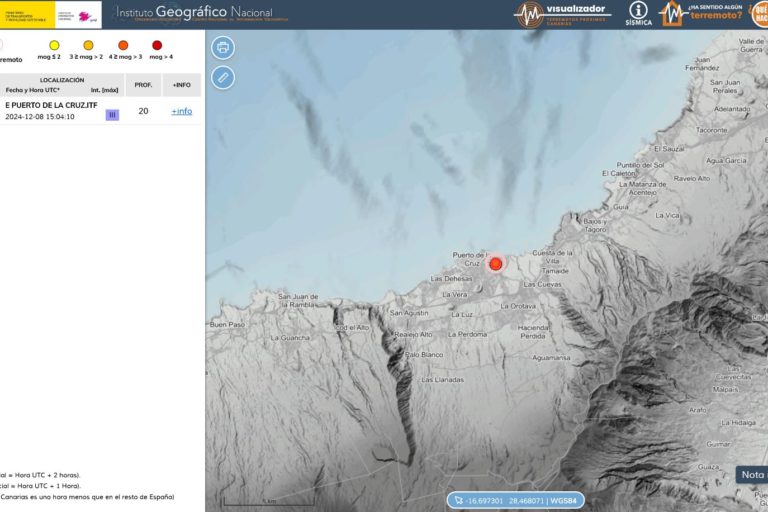The image size is (768, 512).
Task: Click the La Matanza de Acentejo label
Action: tap(643, 189)
